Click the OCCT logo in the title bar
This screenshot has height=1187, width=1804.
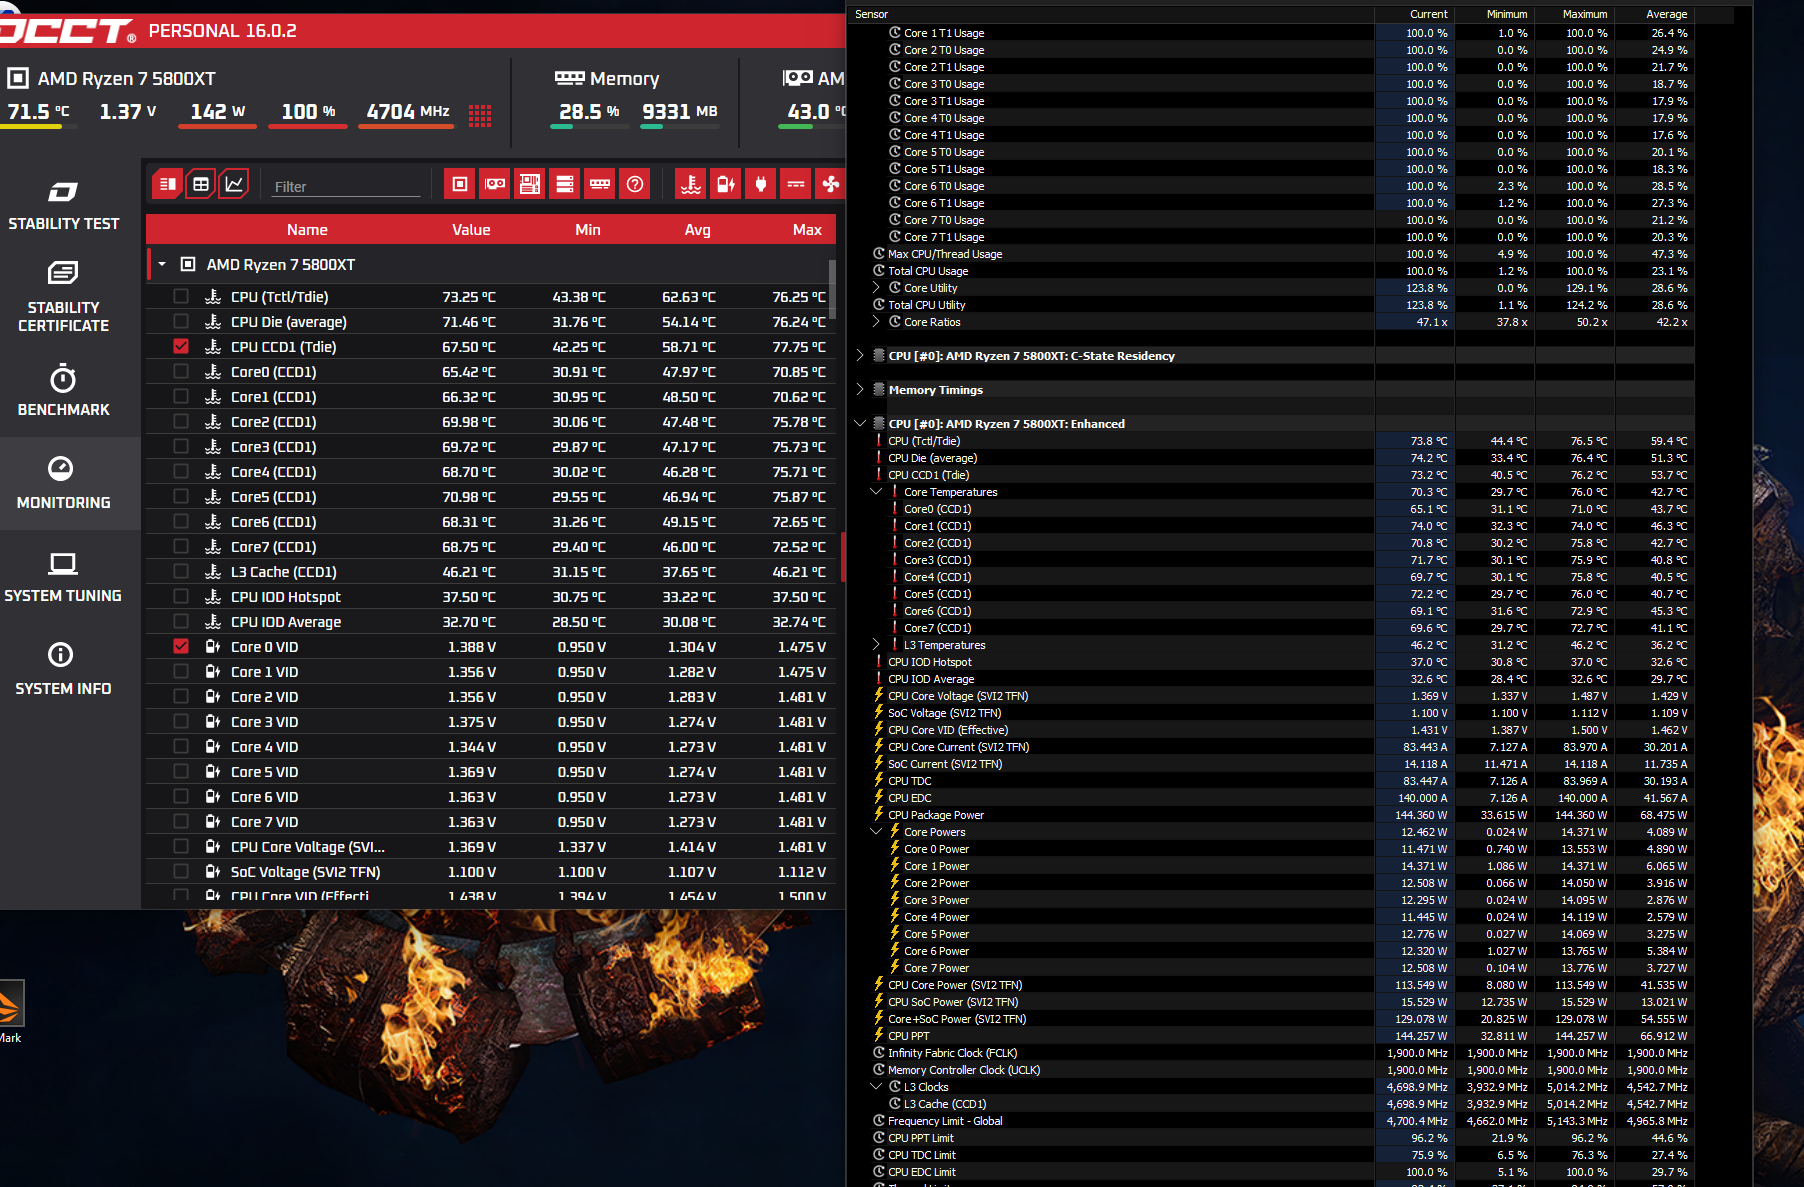(x=67, y=31)
